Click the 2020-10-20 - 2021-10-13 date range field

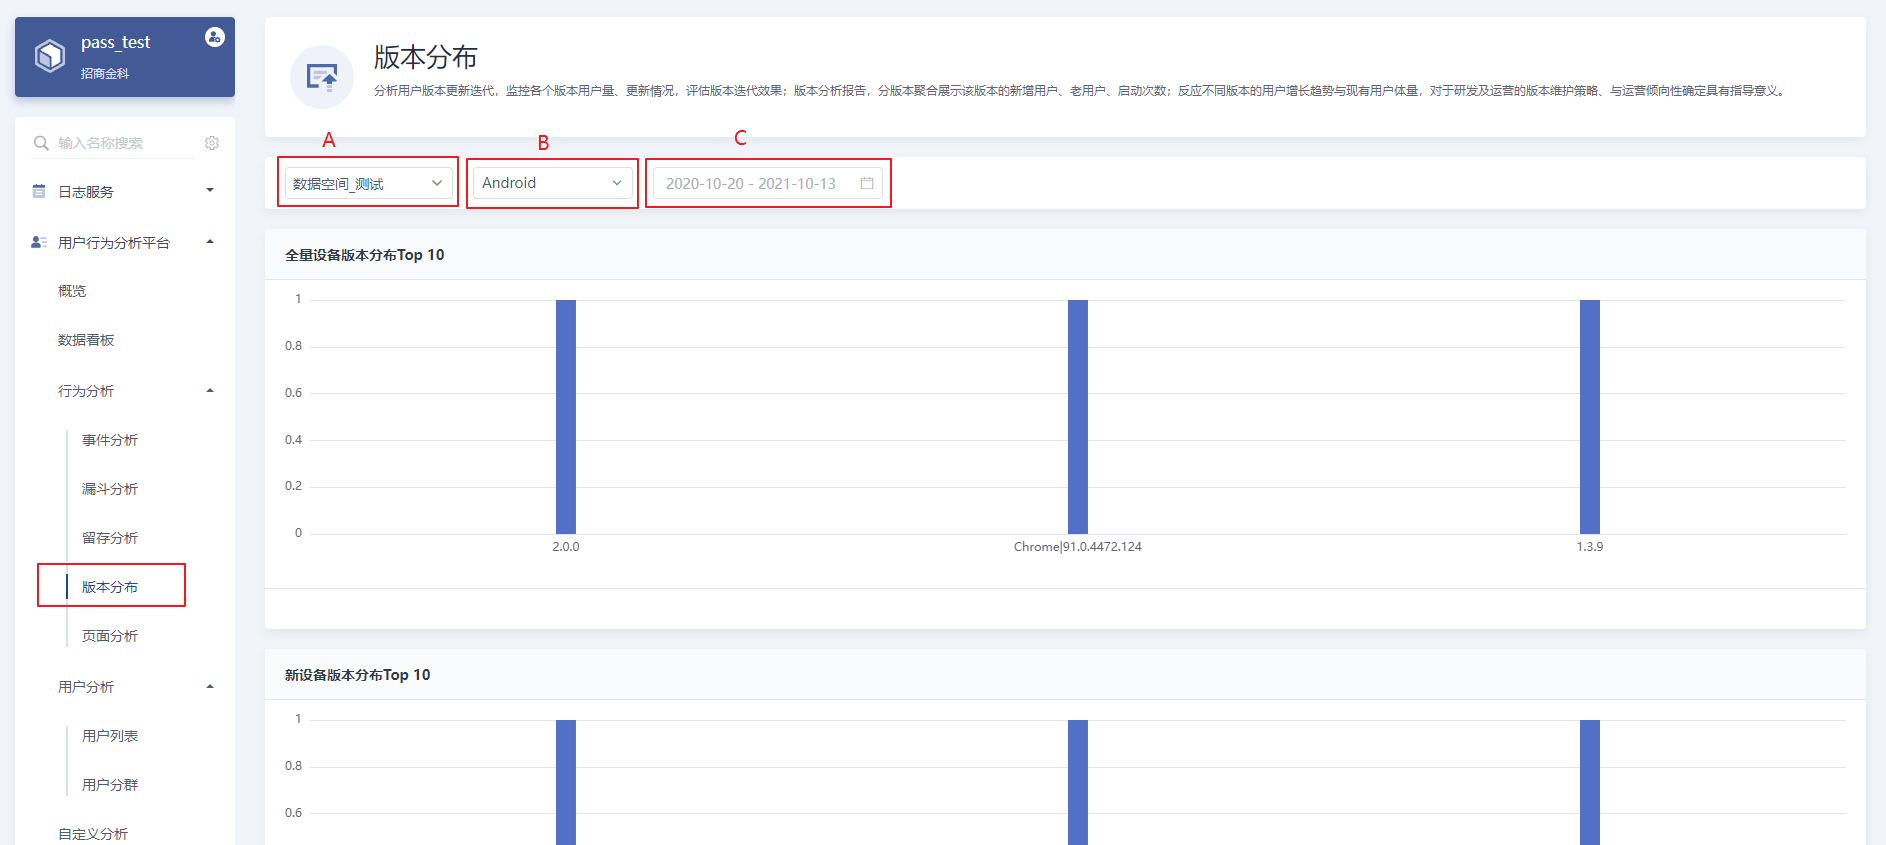768,183
